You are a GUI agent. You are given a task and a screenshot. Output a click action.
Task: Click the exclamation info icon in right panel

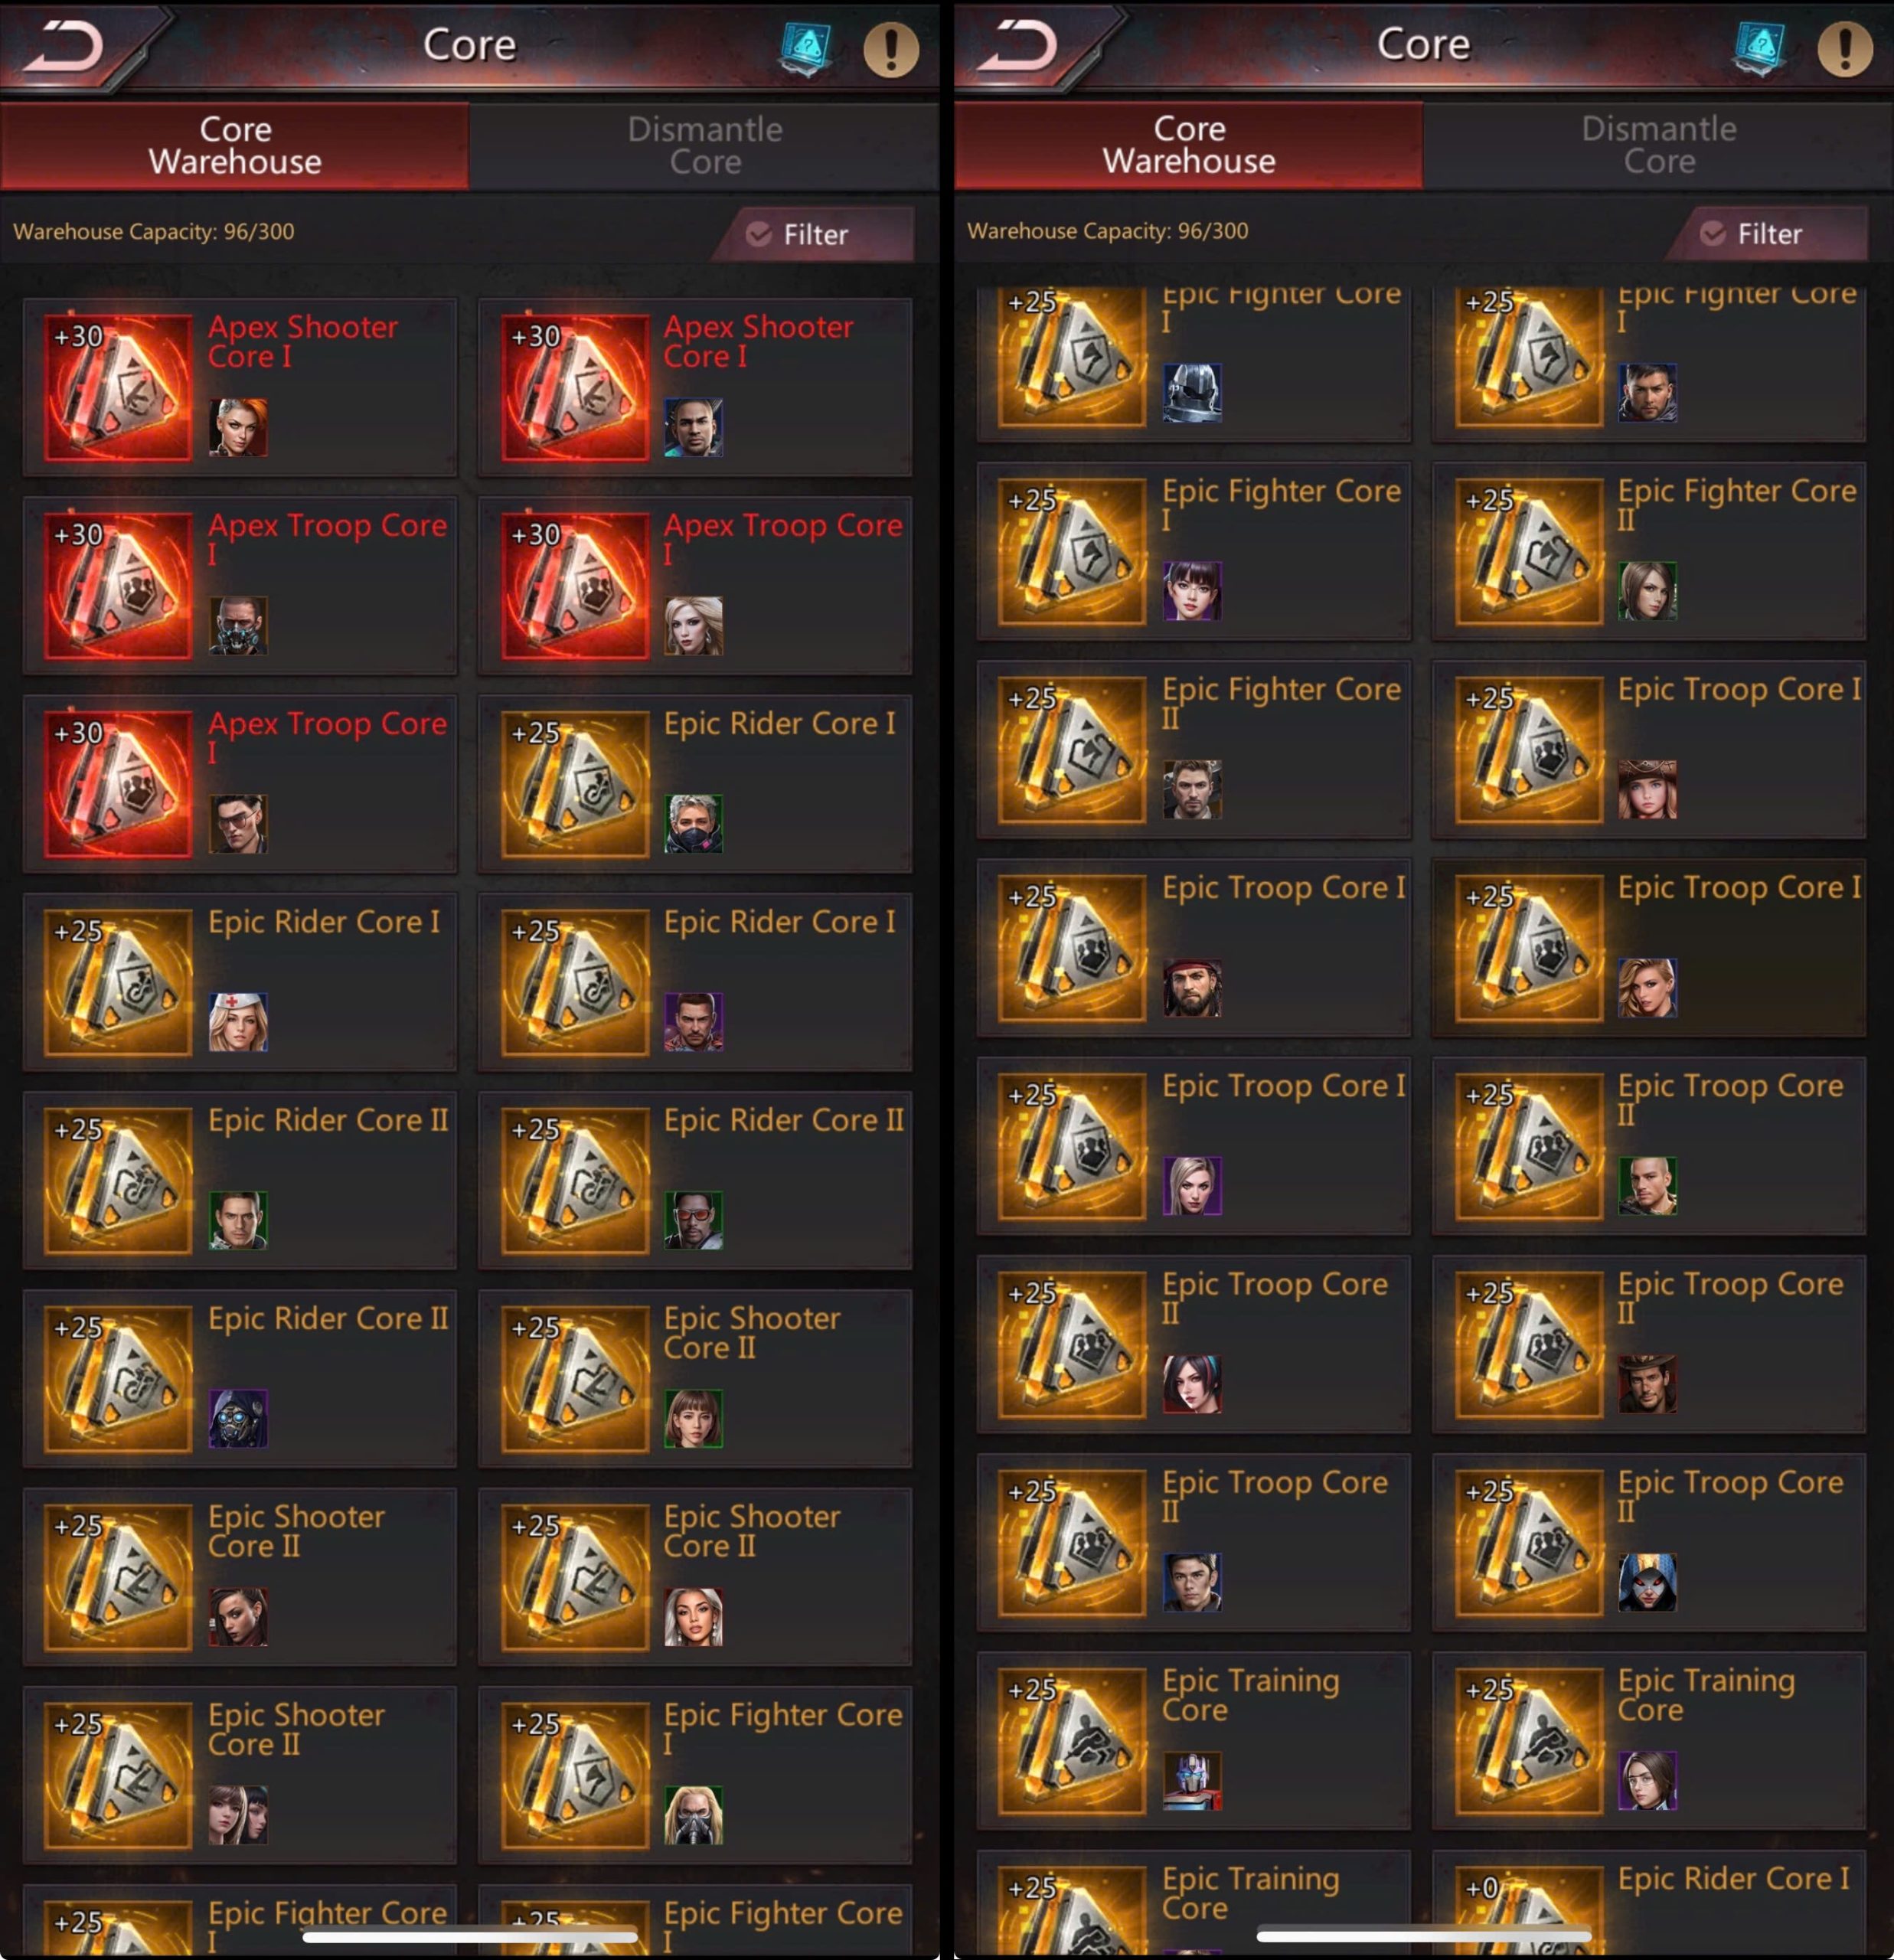1845,49
